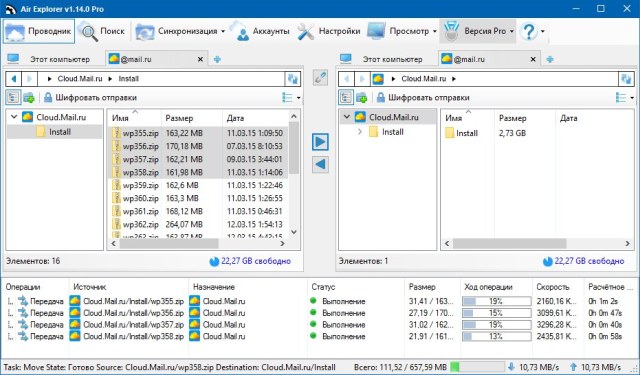Collapse the Cloud.Mail.ru node in the left tree
This screenshot has width=640, height=375.
tap(14, 117)
